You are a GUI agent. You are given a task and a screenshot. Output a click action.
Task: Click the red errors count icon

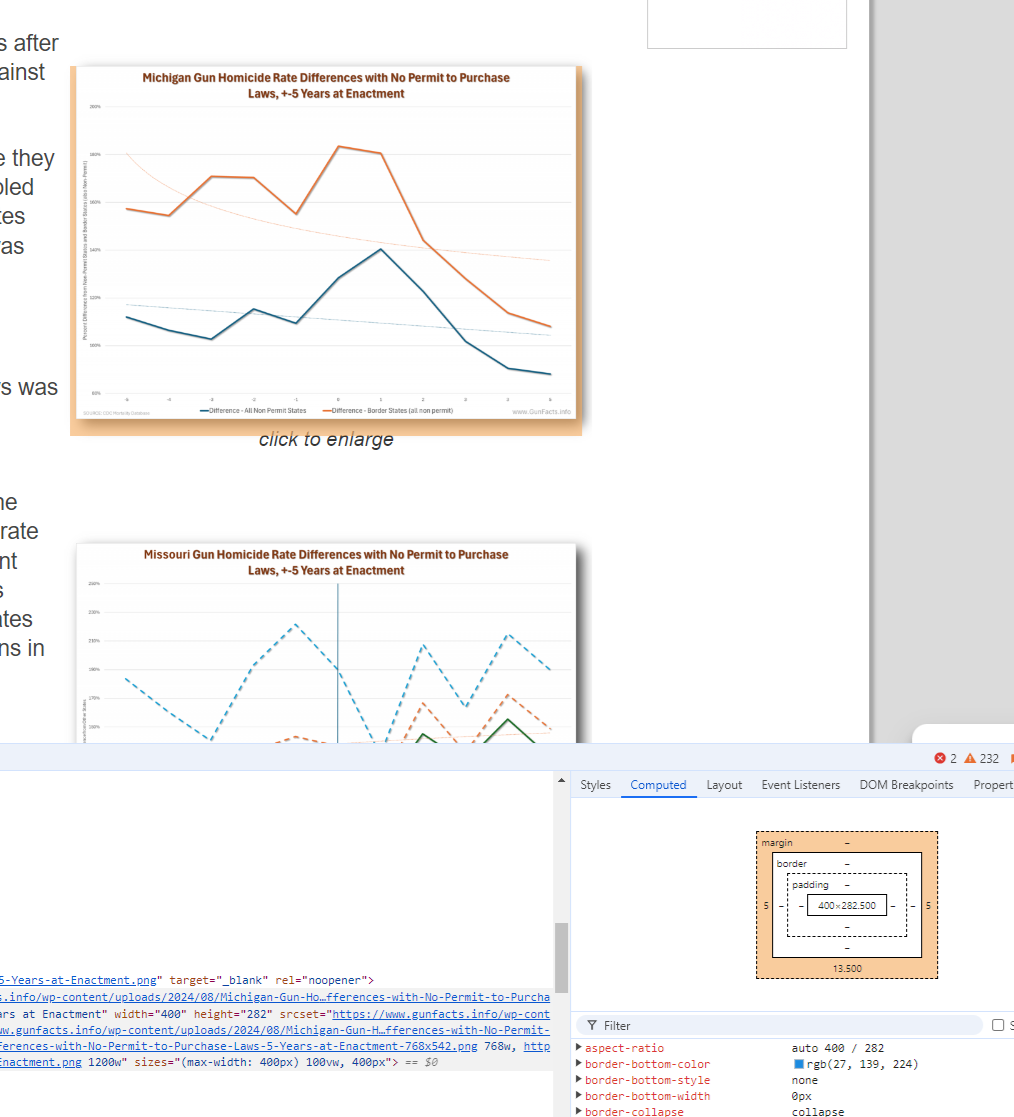(x=940, y=758)
